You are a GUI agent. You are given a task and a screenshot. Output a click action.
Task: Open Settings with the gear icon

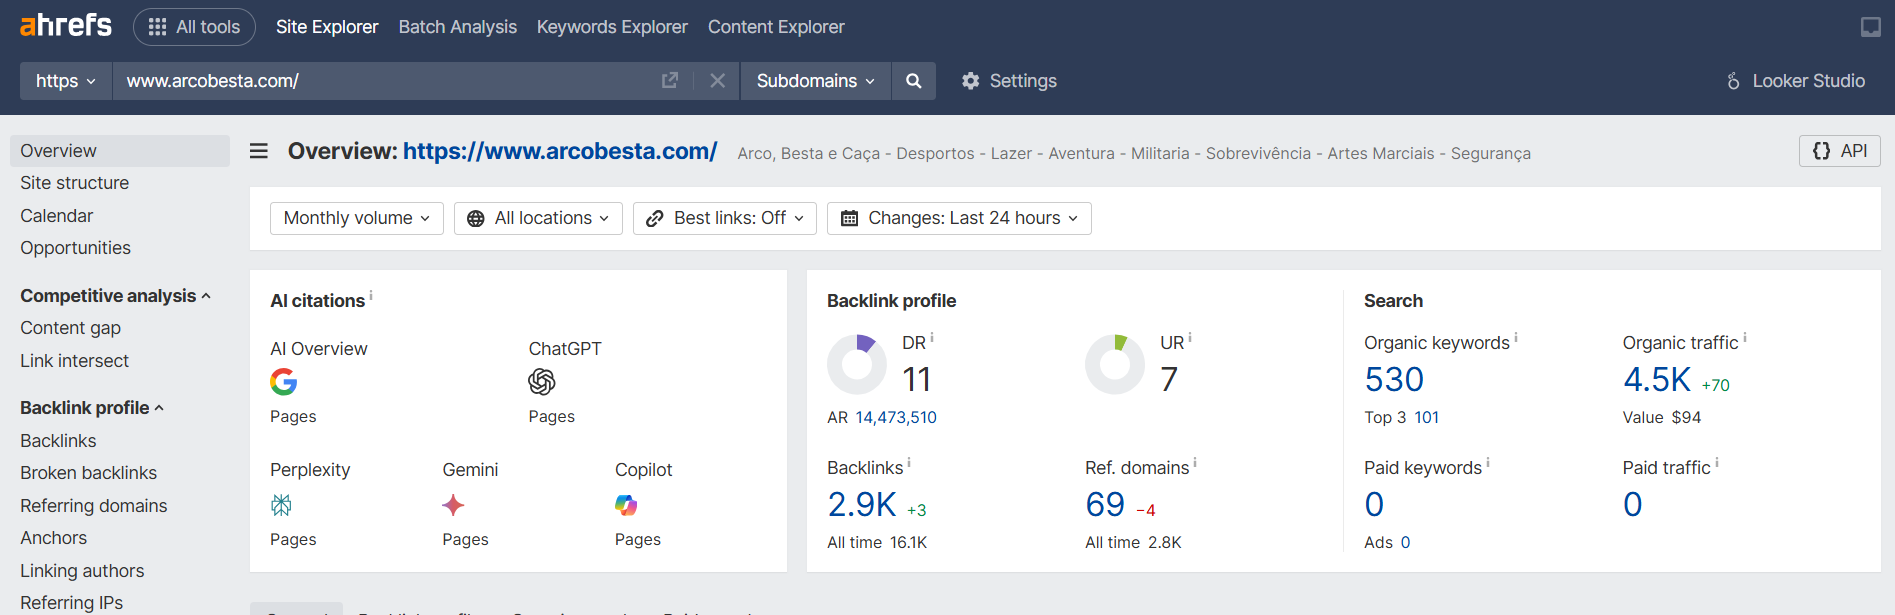tap(1009, 81)
